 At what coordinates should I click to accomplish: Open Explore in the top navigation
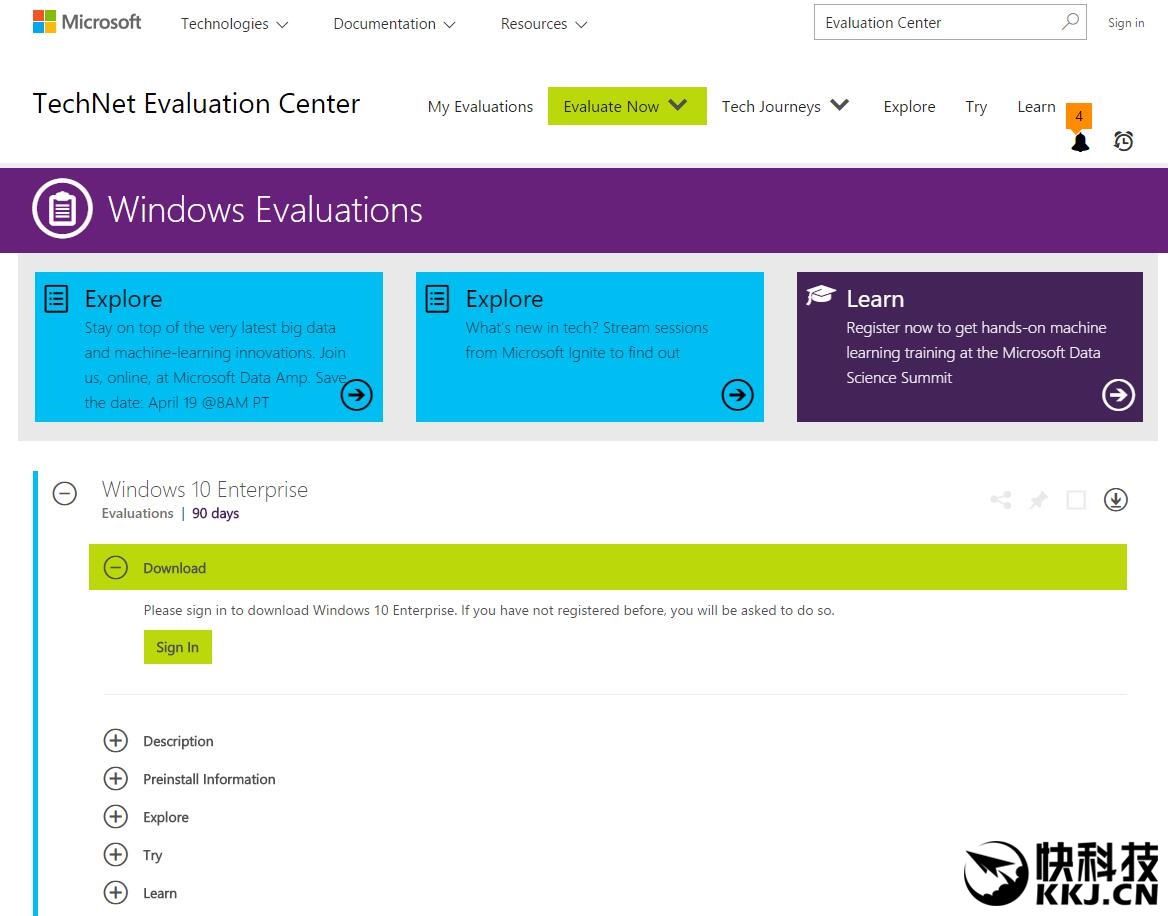910,106
